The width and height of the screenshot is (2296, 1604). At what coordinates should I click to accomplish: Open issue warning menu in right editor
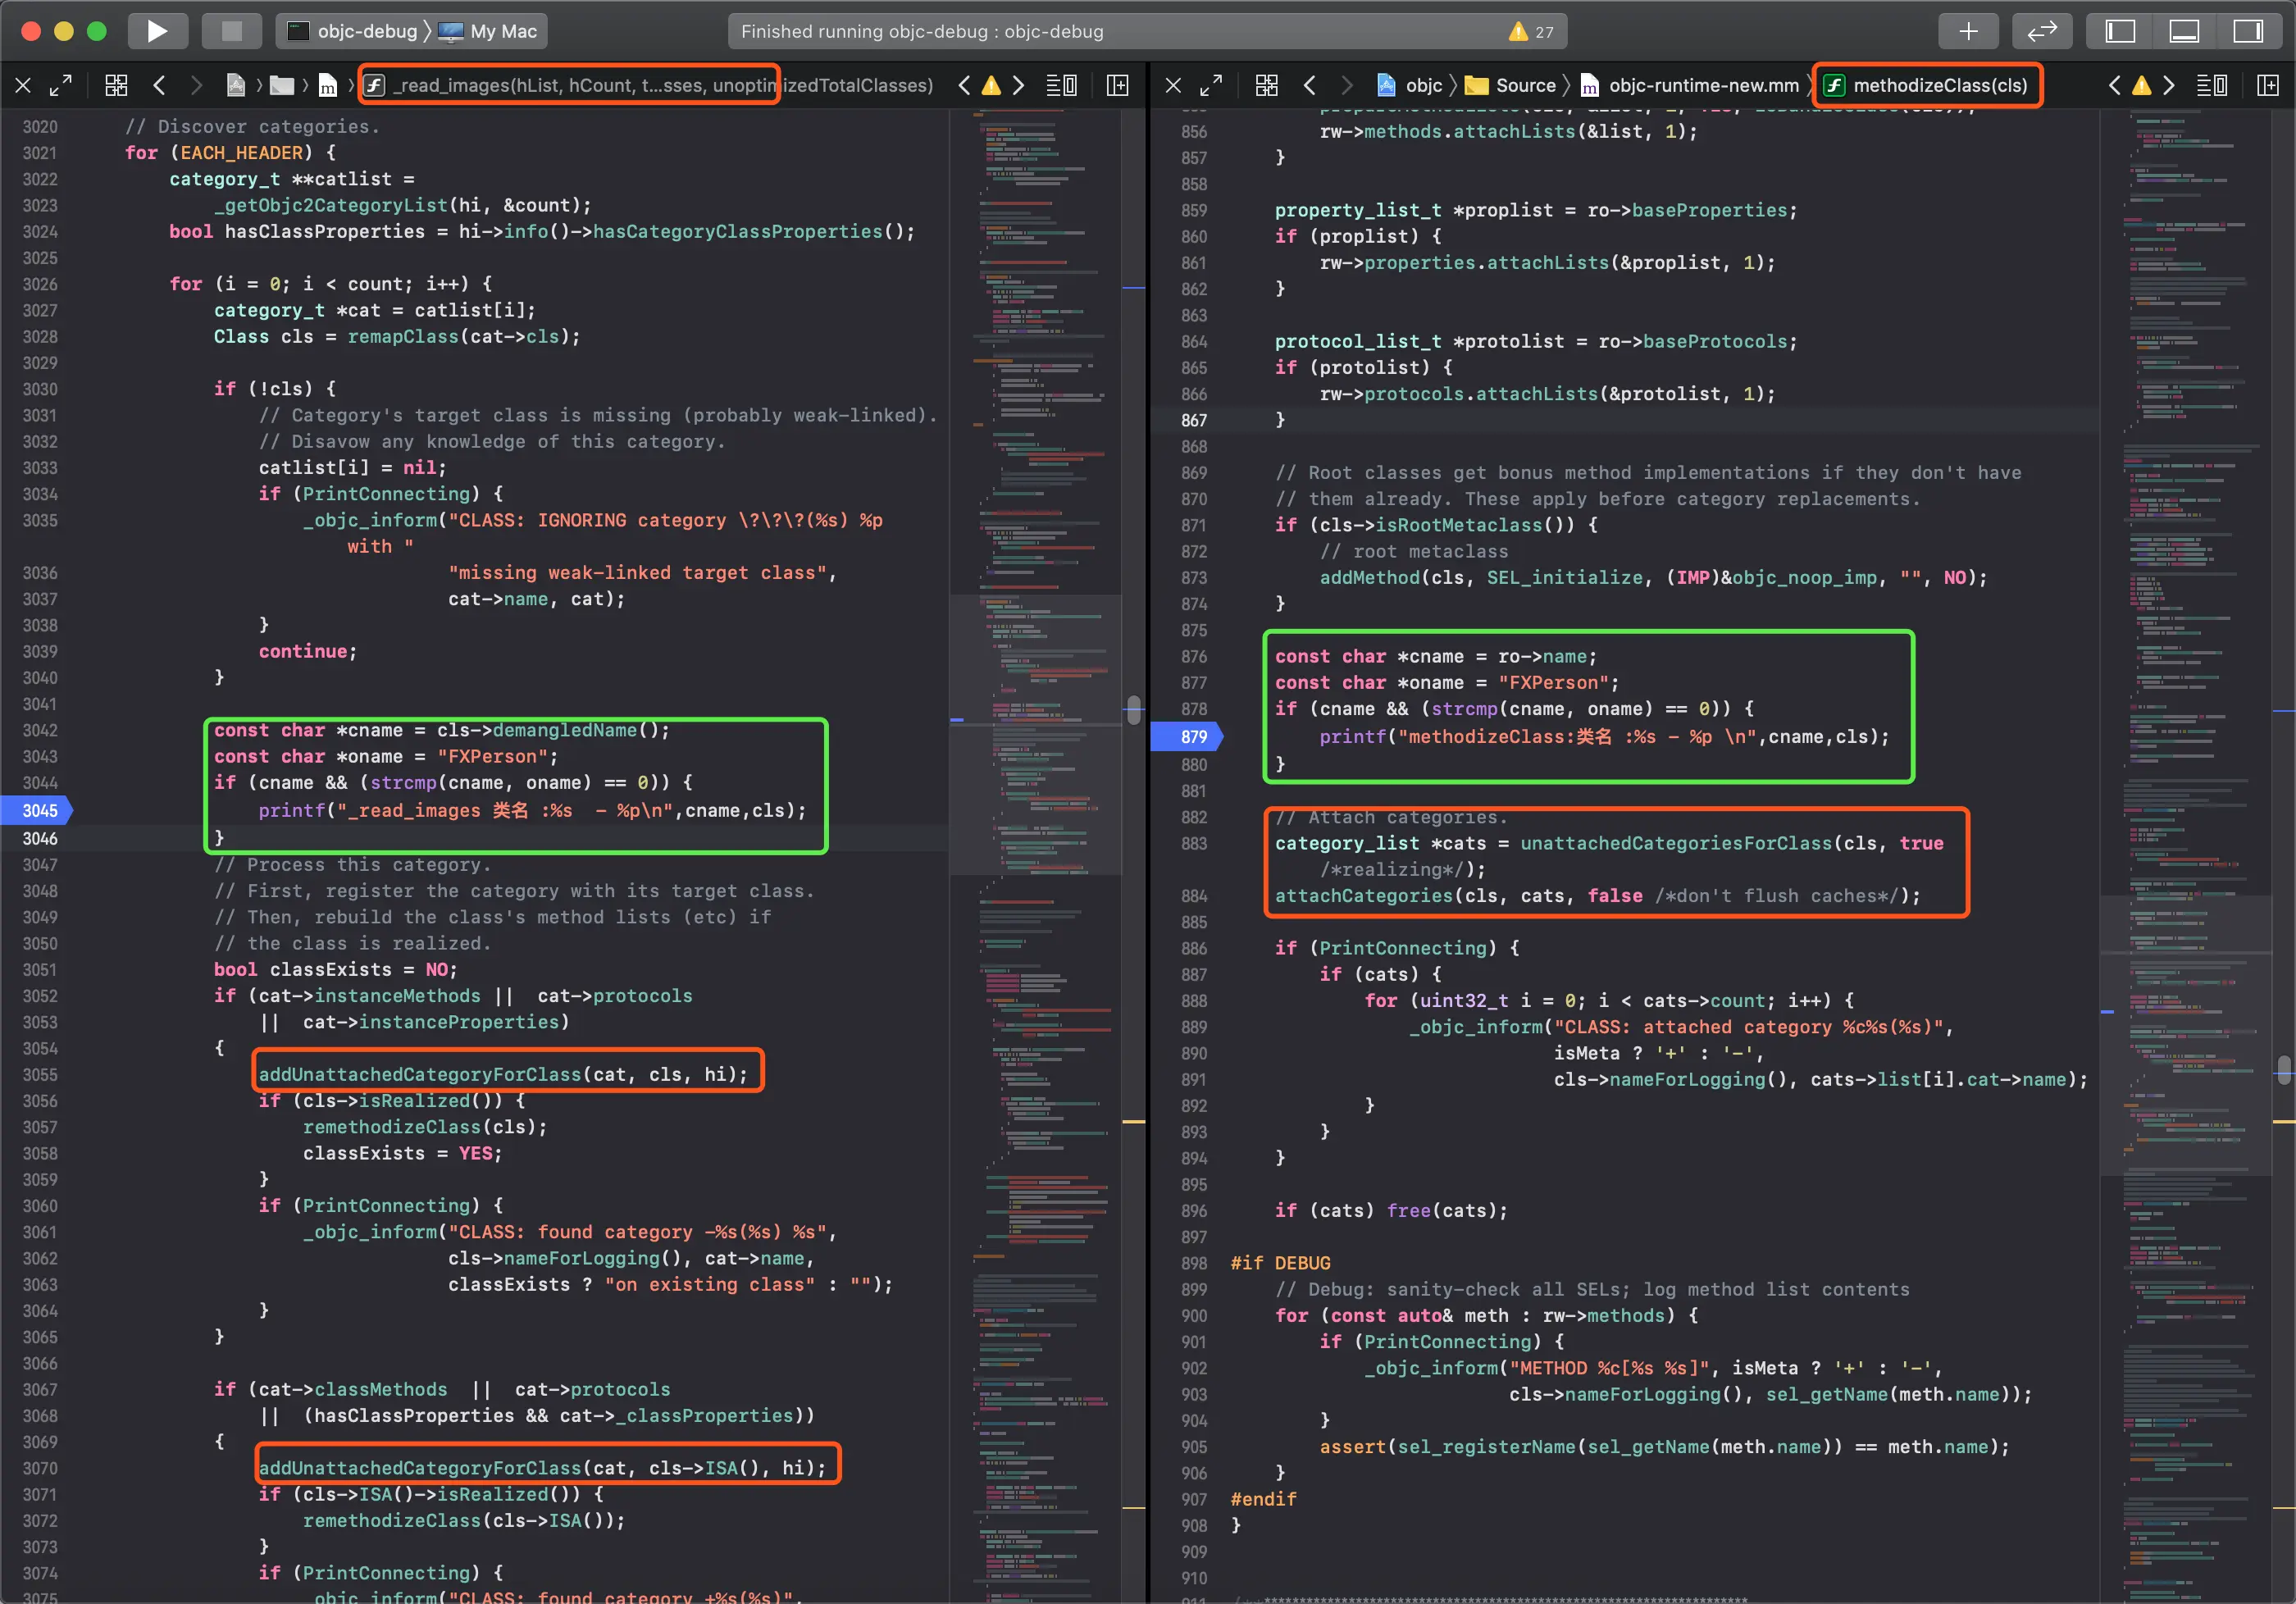[2141, 85]
